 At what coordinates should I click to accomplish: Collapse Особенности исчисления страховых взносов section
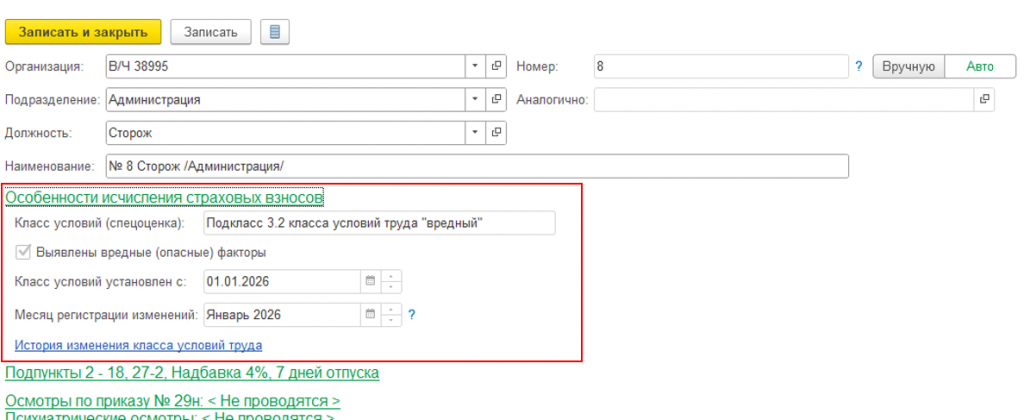pyautogui.click(x=165, y=197)
